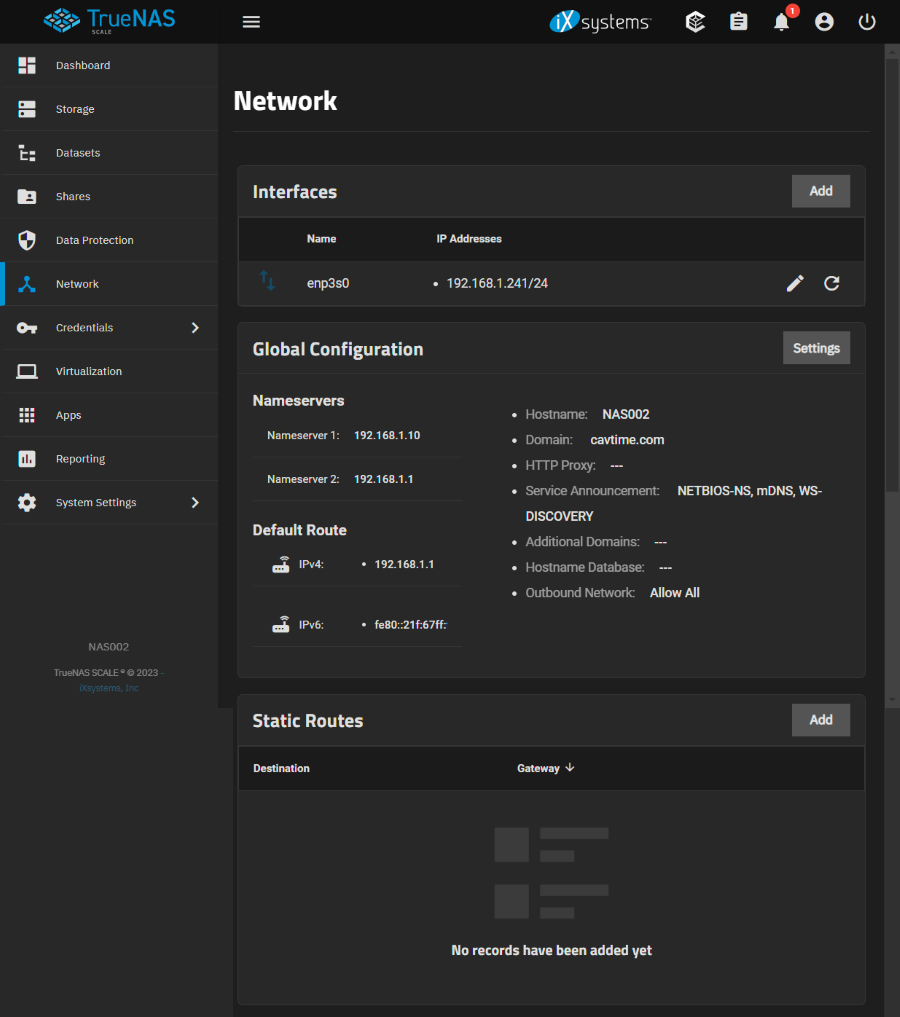Open the TrueCommand status icon
The height and width of the screenshot is (1017, 900).
tap(695, 22)
